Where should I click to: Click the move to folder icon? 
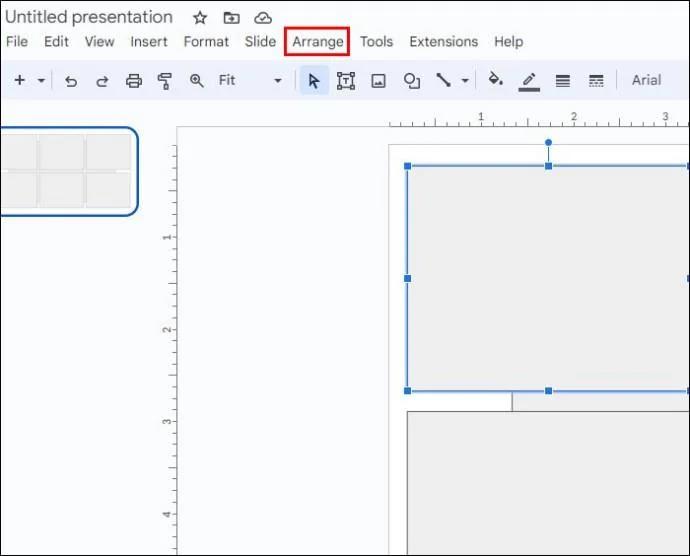(x=231, y=18)
